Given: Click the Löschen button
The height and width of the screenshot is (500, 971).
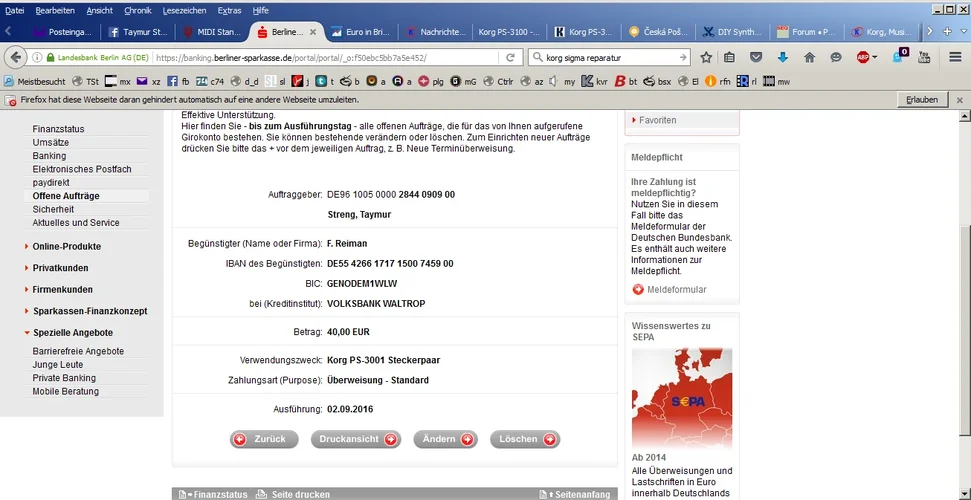Looking at the screenshot, I should pos(525,439).
